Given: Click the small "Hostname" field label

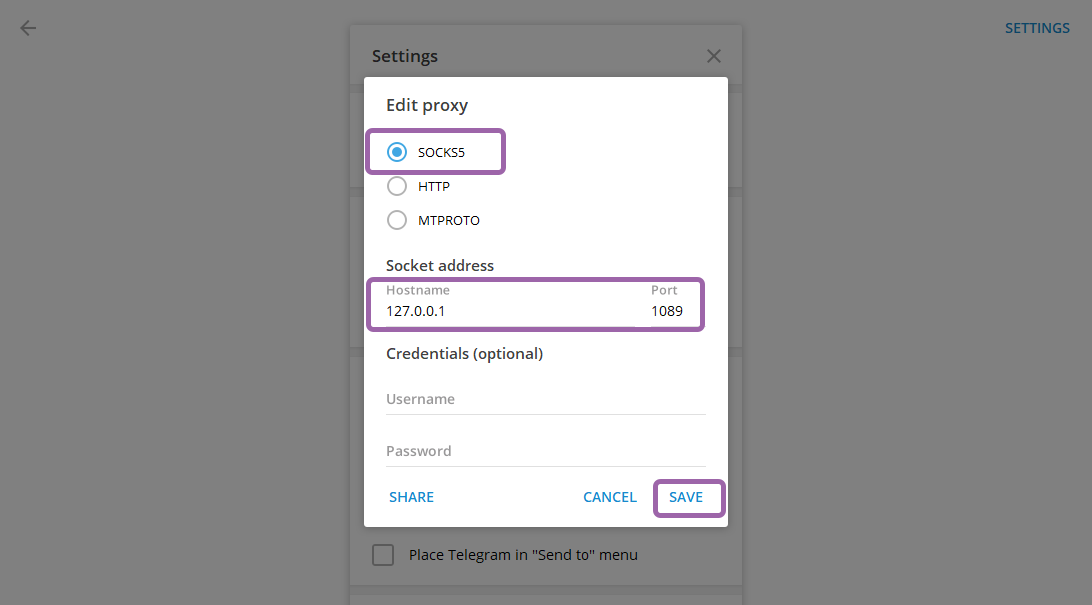Looking at the screenshot, I should pos(418,290).
